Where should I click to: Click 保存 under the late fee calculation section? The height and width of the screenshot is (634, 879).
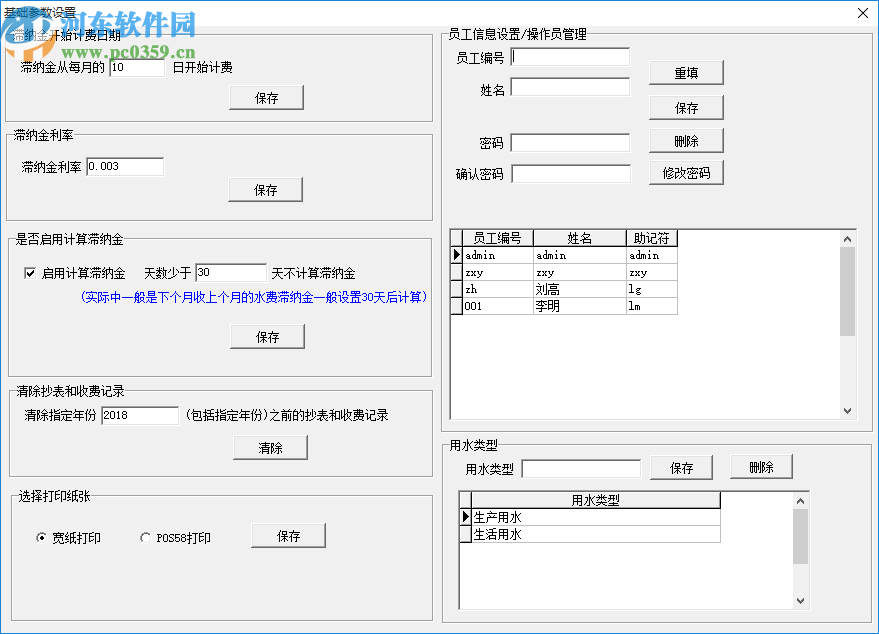coord(267,336)
